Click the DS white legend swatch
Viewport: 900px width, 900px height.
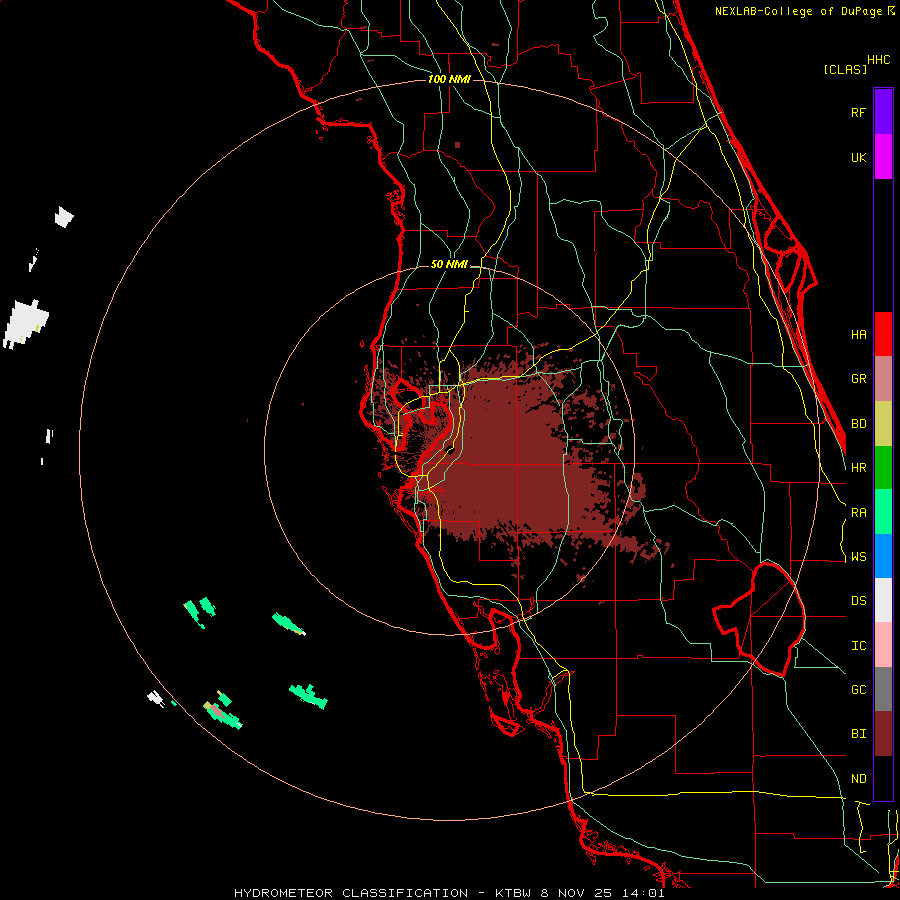point(883,600)
